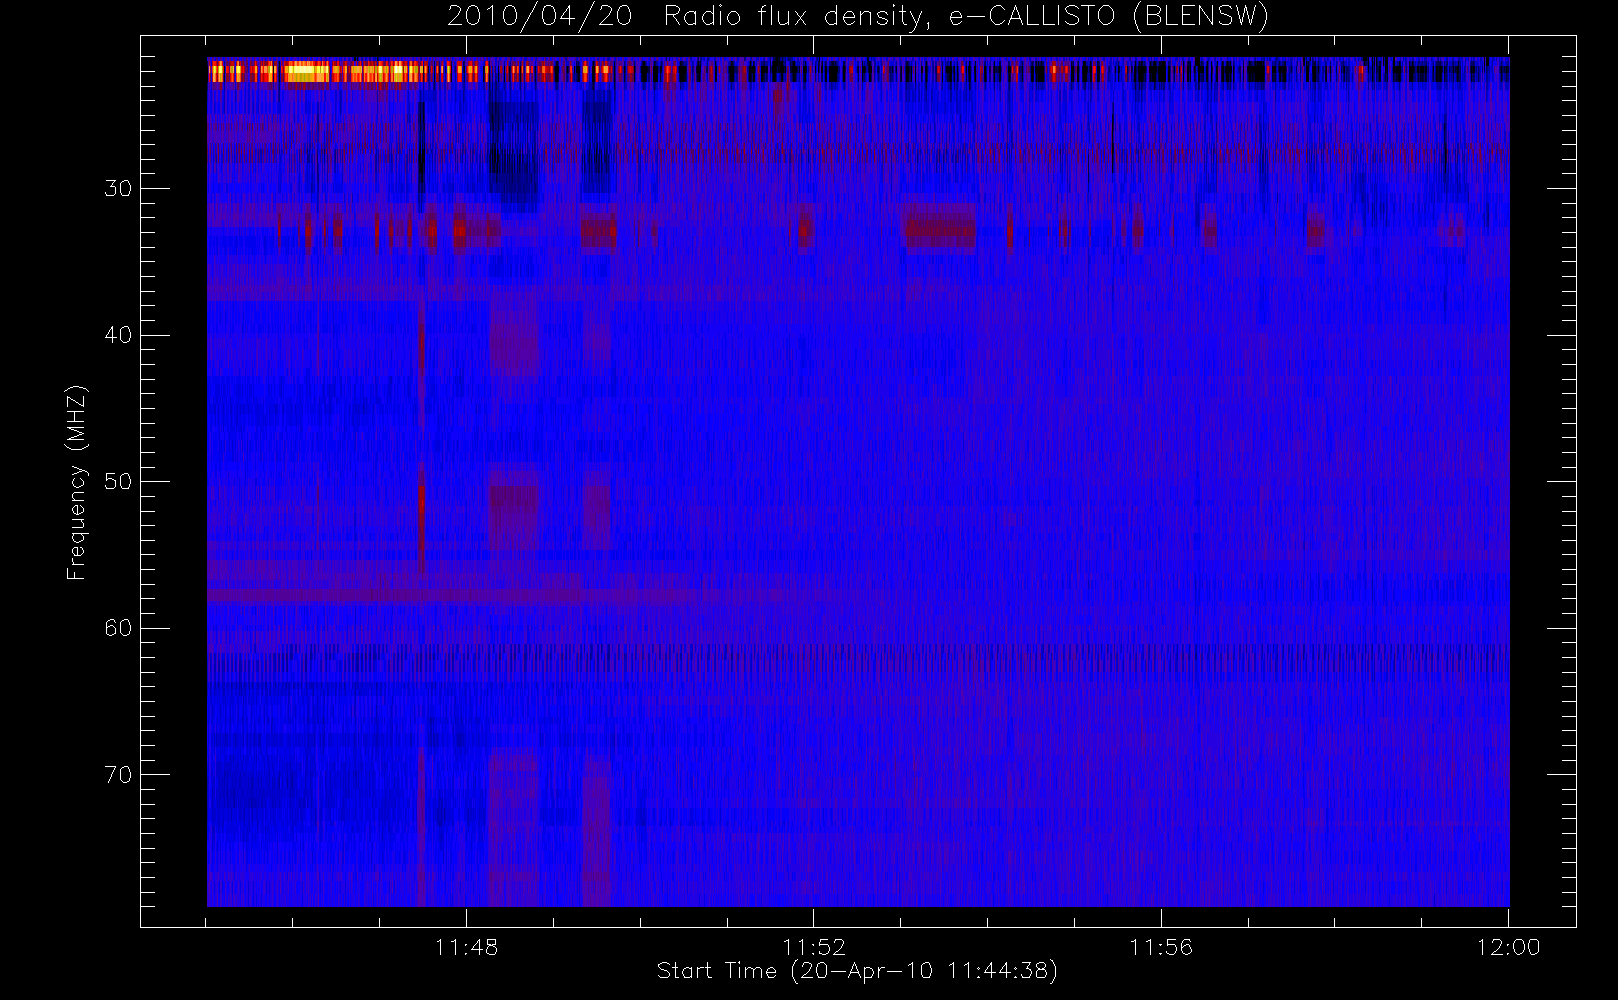Click the Start Time axis label
This screenshot has width=1618, height=1000.
(x=857, y=971)
